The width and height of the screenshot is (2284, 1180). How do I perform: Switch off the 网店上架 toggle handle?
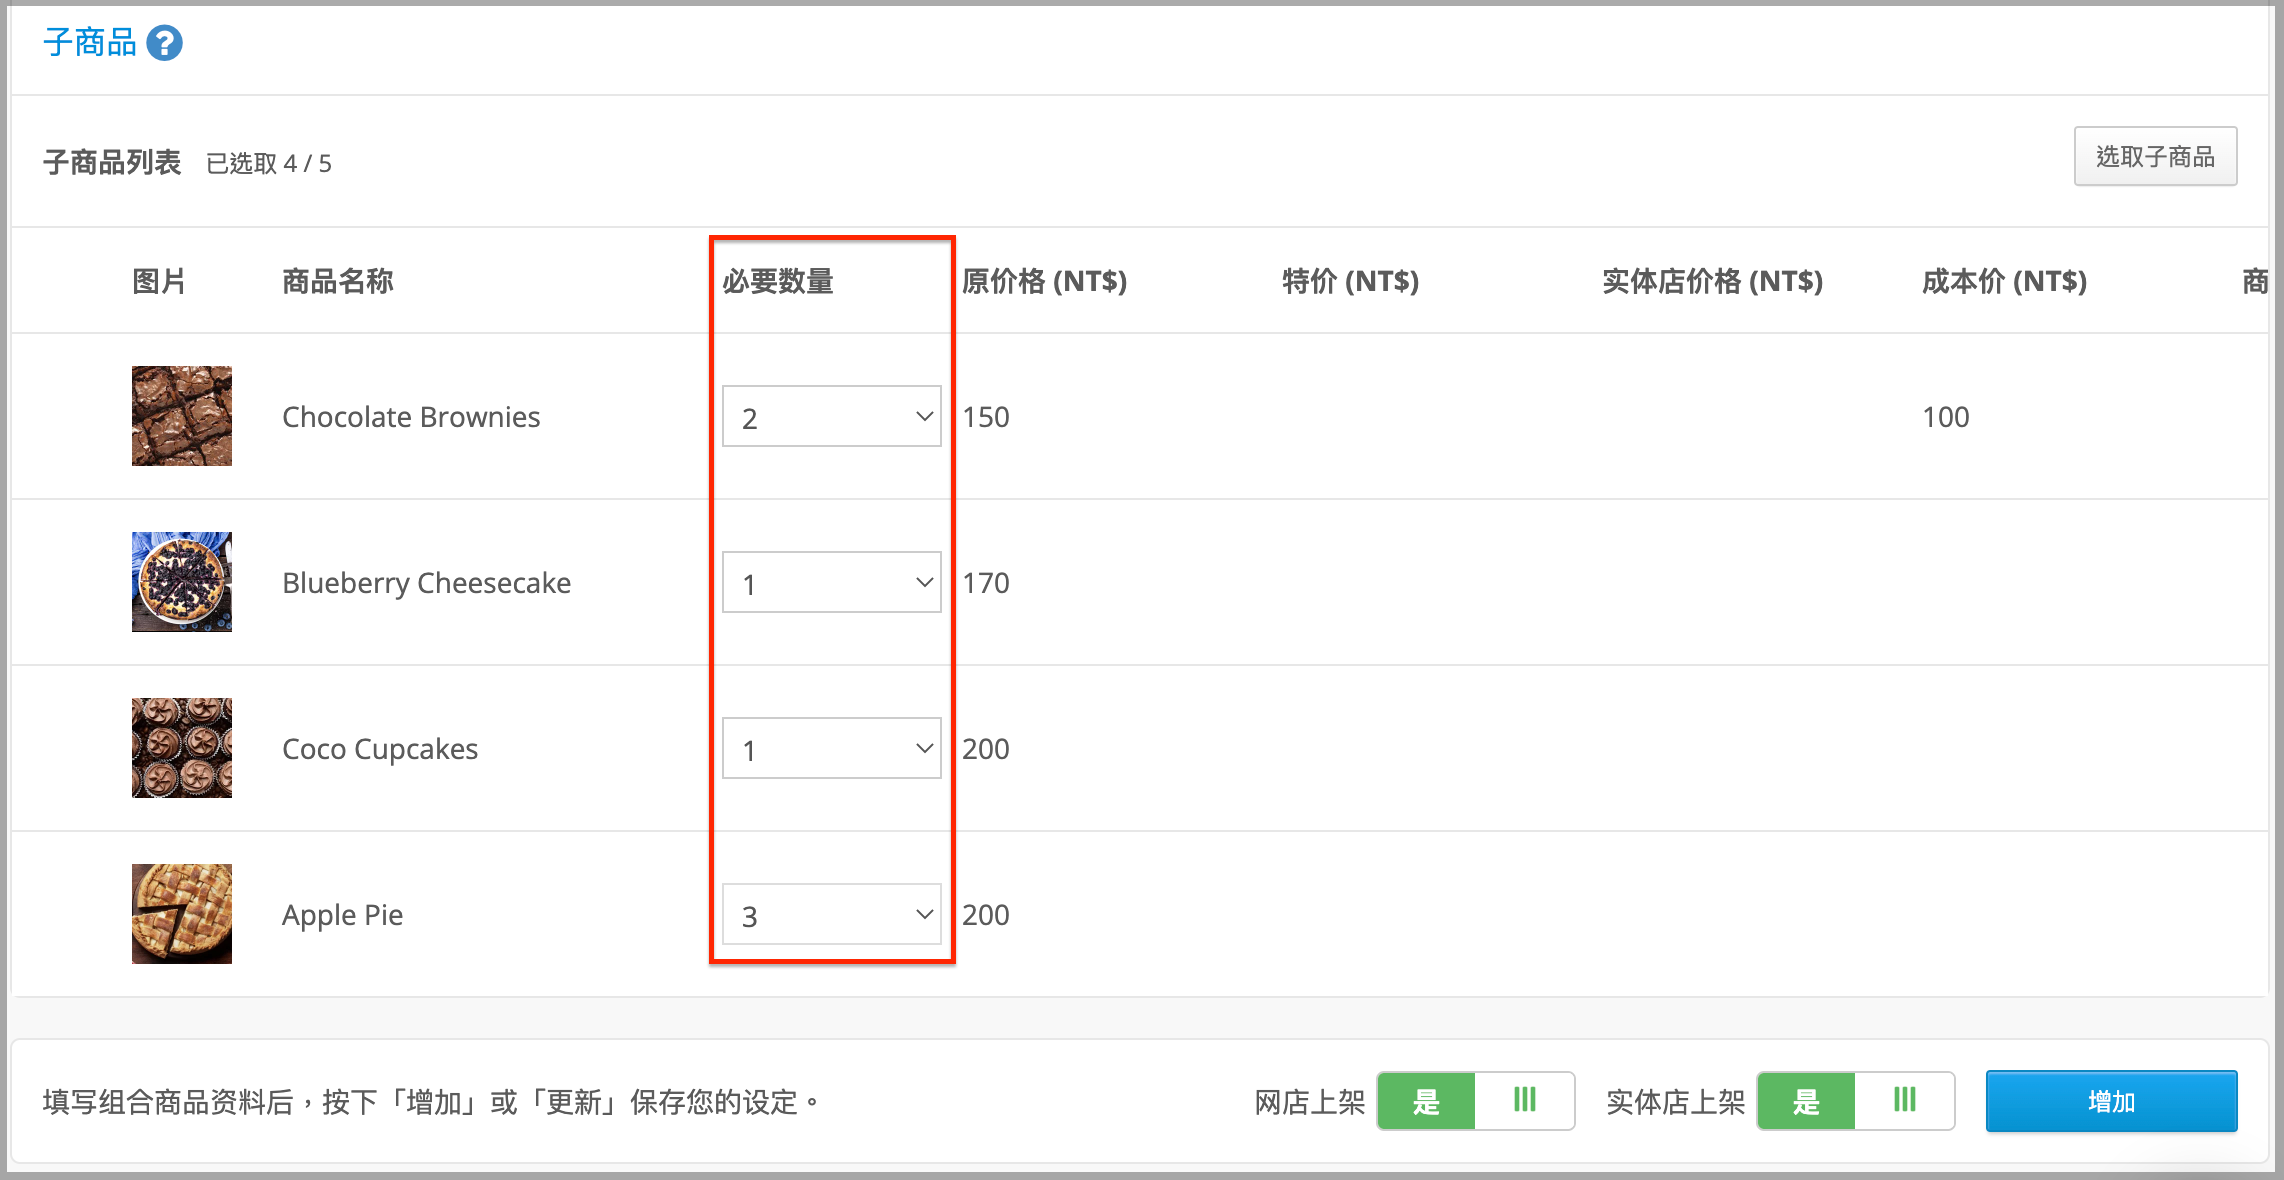[1524, 1101]
